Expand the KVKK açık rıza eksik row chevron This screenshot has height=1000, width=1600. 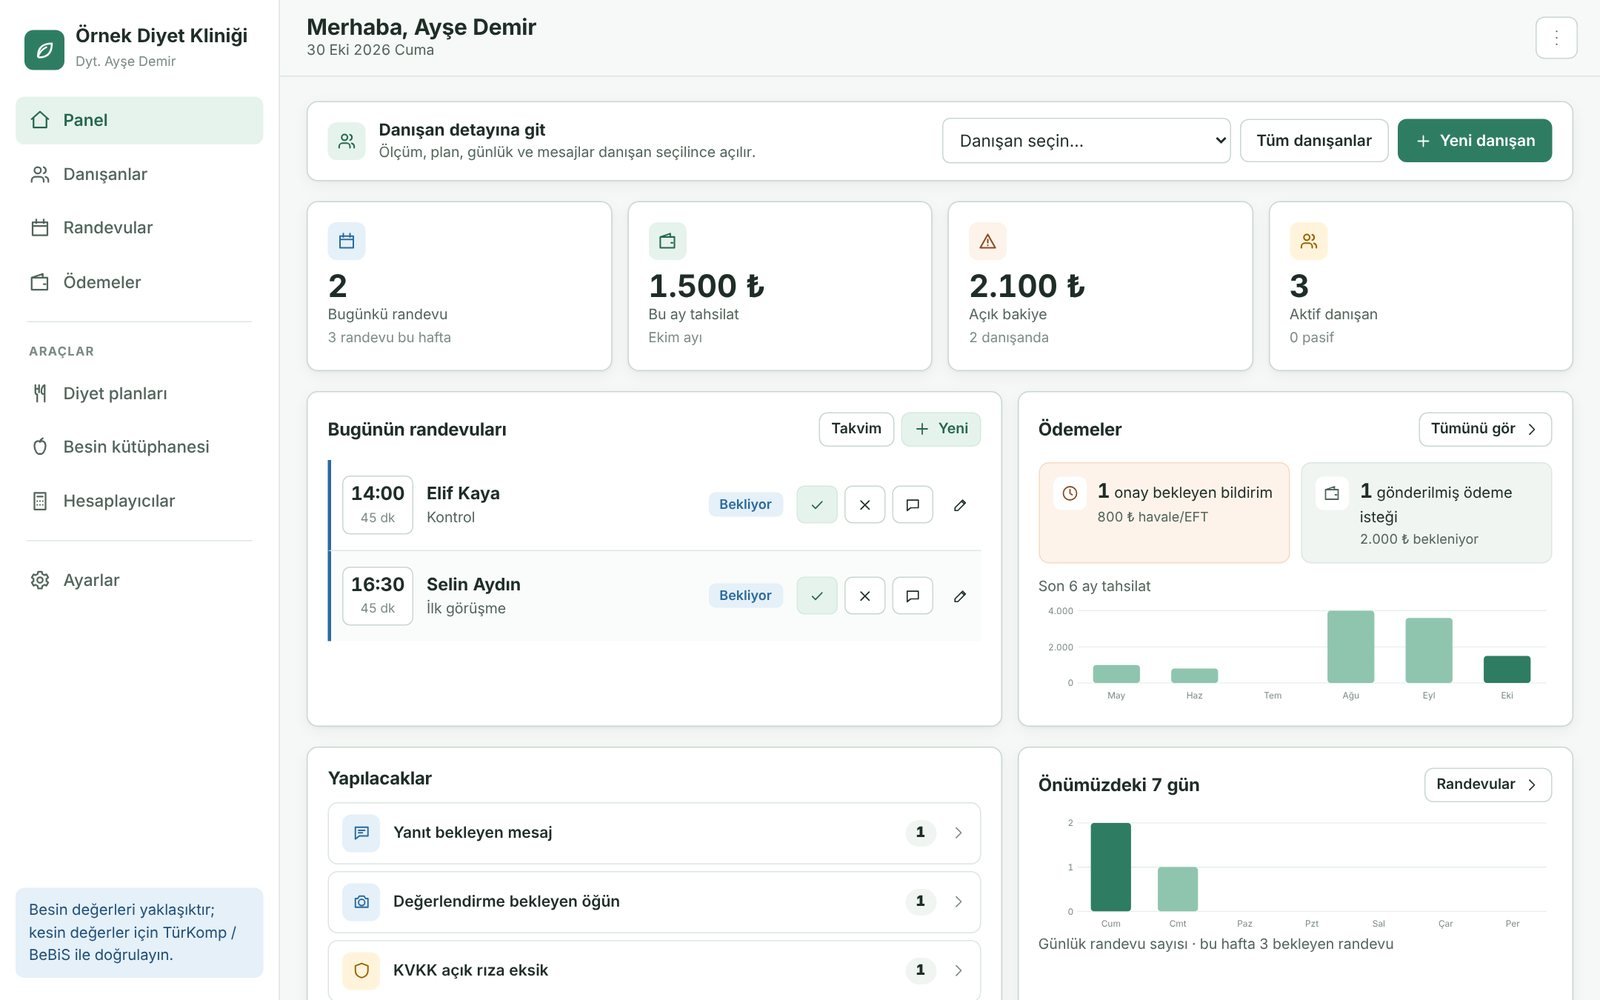pyautogui.click(x=958, y=970)
